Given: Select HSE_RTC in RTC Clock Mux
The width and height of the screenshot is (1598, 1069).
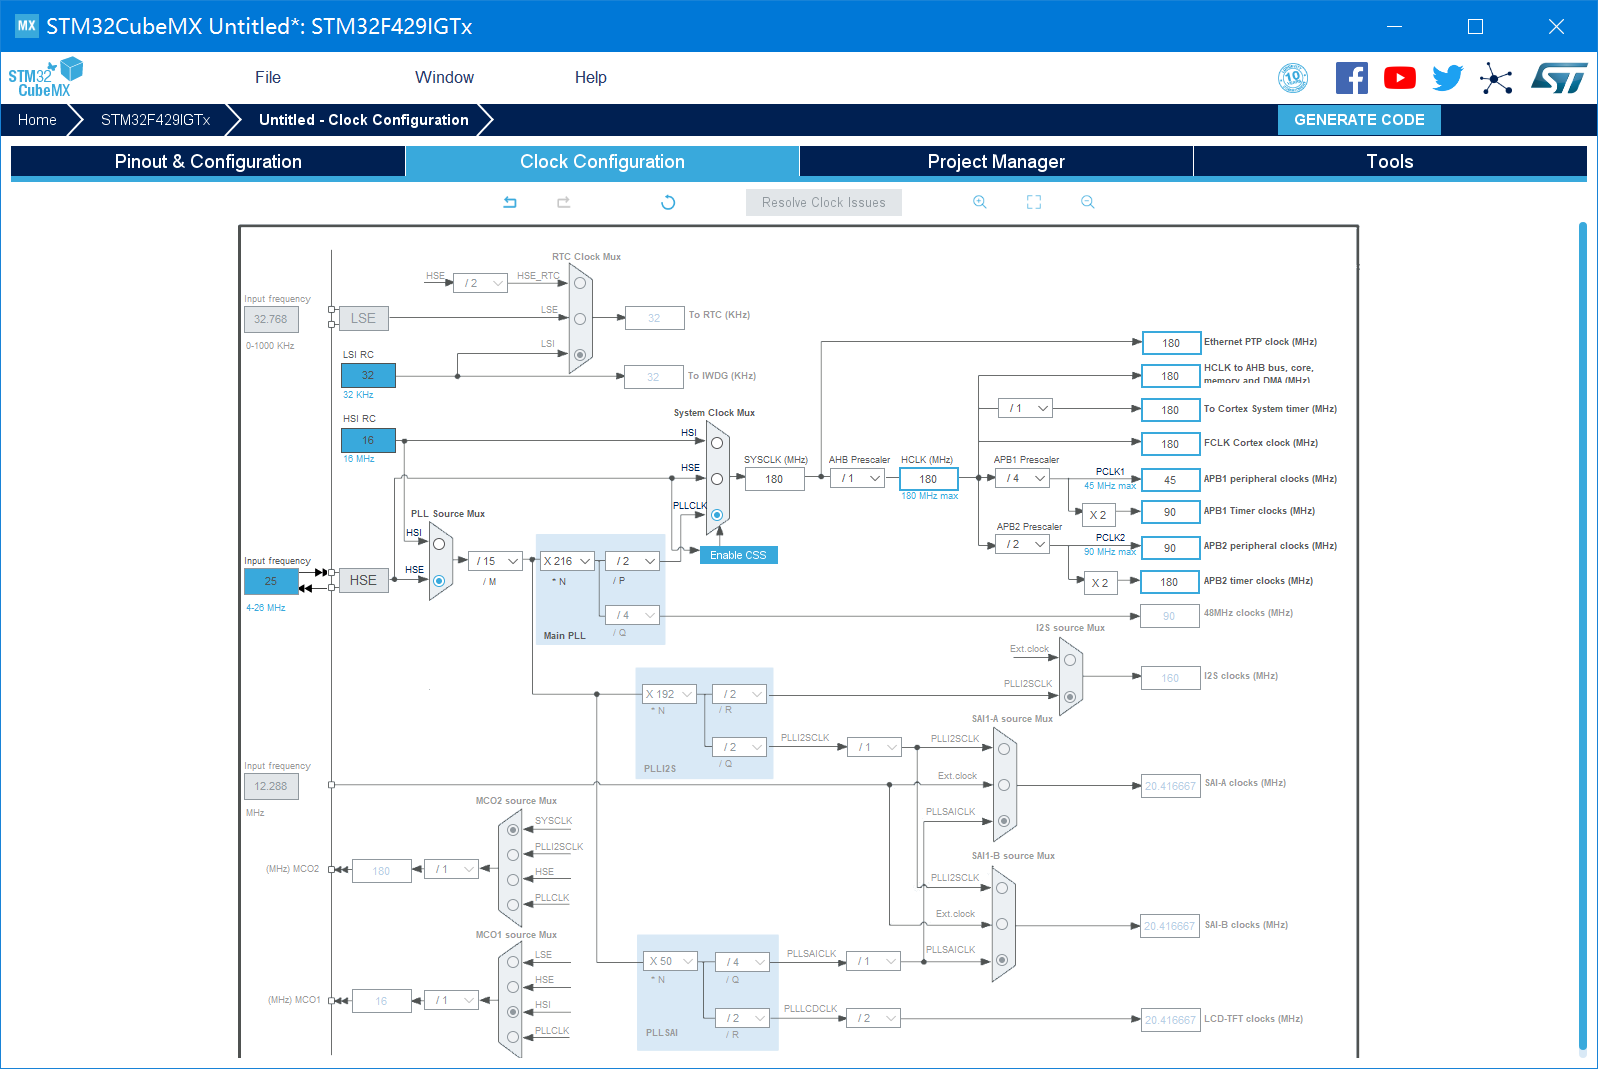Looking at the screenshot, I should click(580, 283).
